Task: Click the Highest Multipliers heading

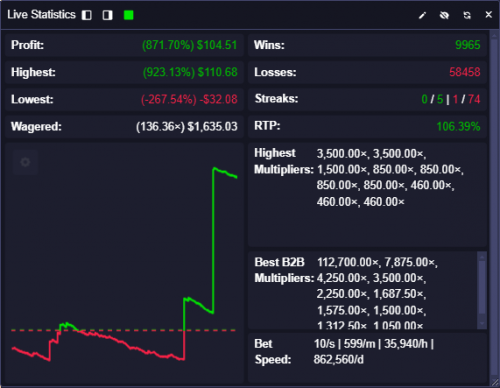Action: click(x=284, y=161)
